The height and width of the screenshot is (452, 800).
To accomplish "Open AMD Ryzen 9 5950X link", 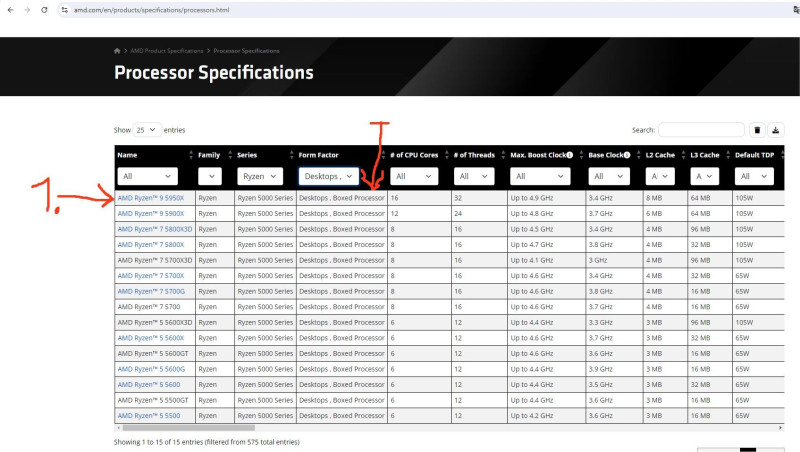I will coord(151,198).
